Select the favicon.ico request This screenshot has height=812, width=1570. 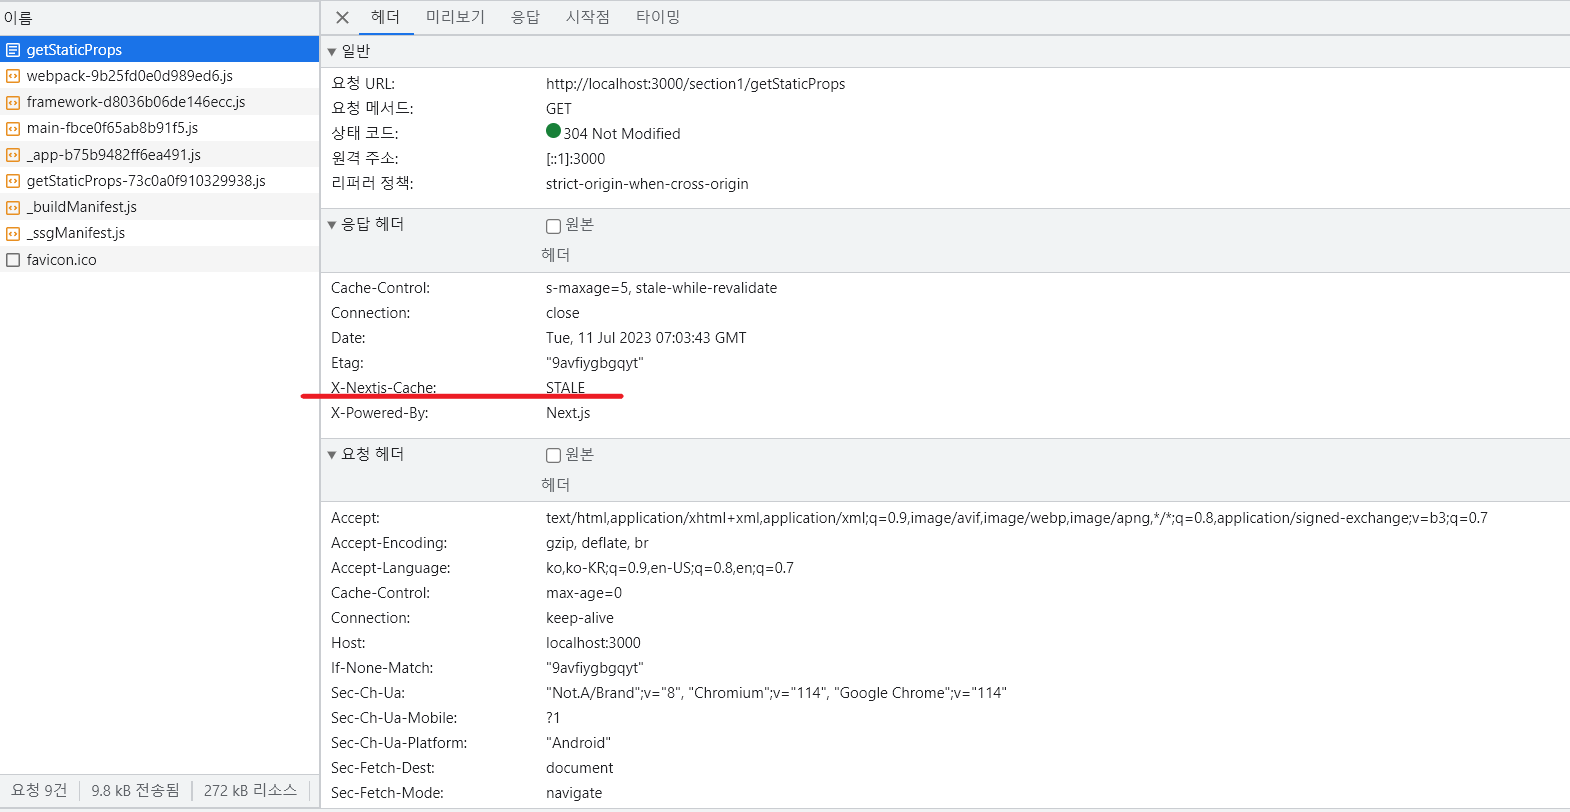coord(159,260)
